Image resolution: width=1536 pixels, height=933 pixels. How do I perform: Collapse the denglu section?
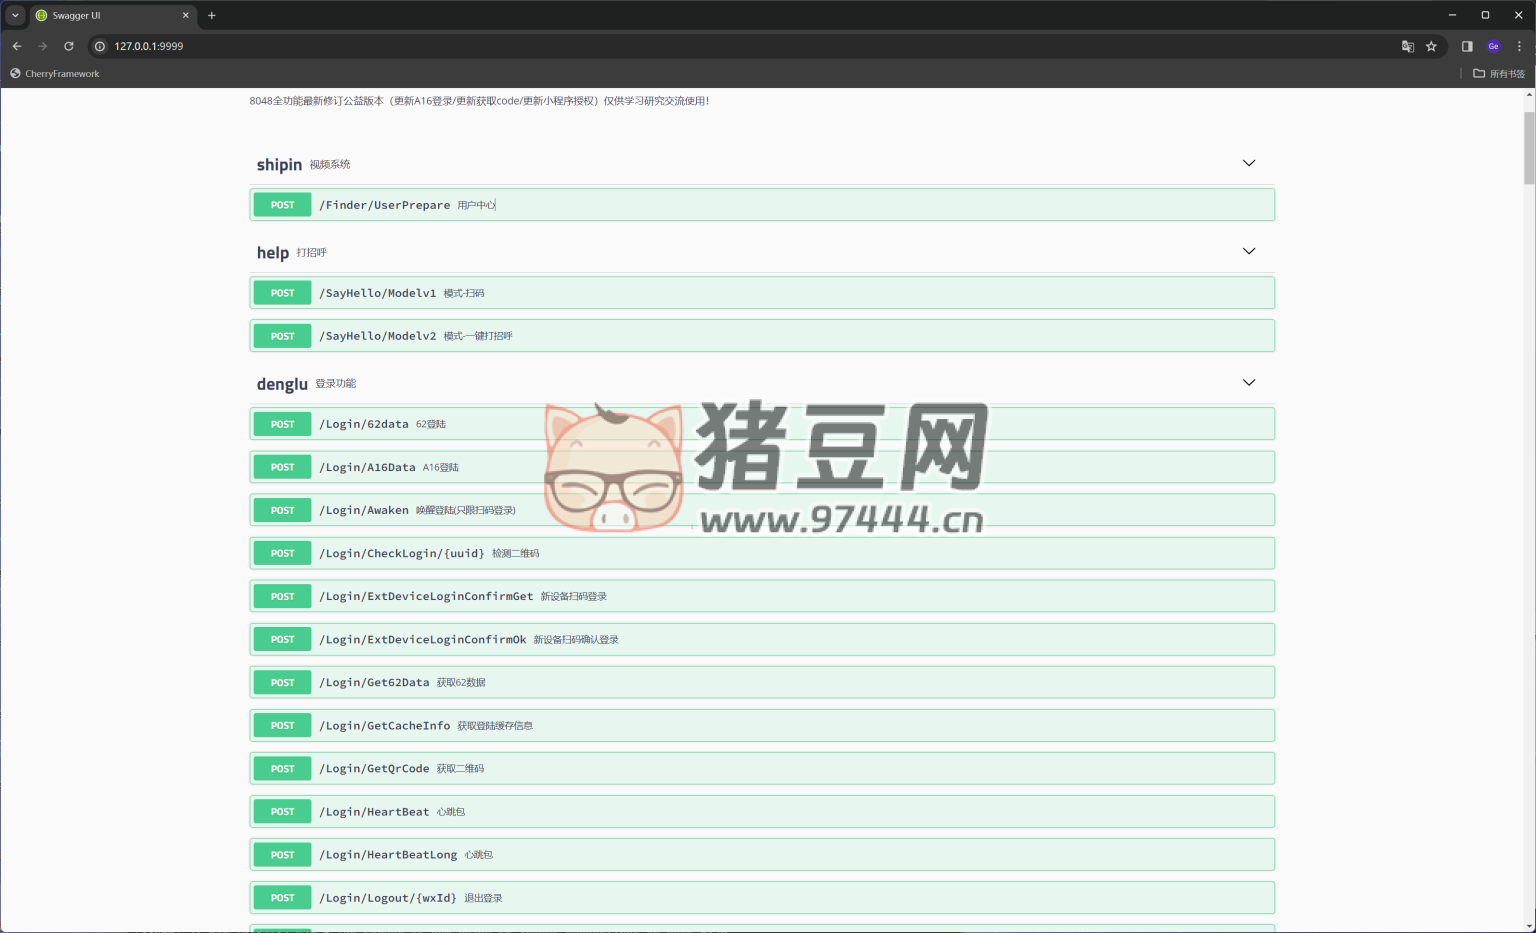[x=1248, y=382]
